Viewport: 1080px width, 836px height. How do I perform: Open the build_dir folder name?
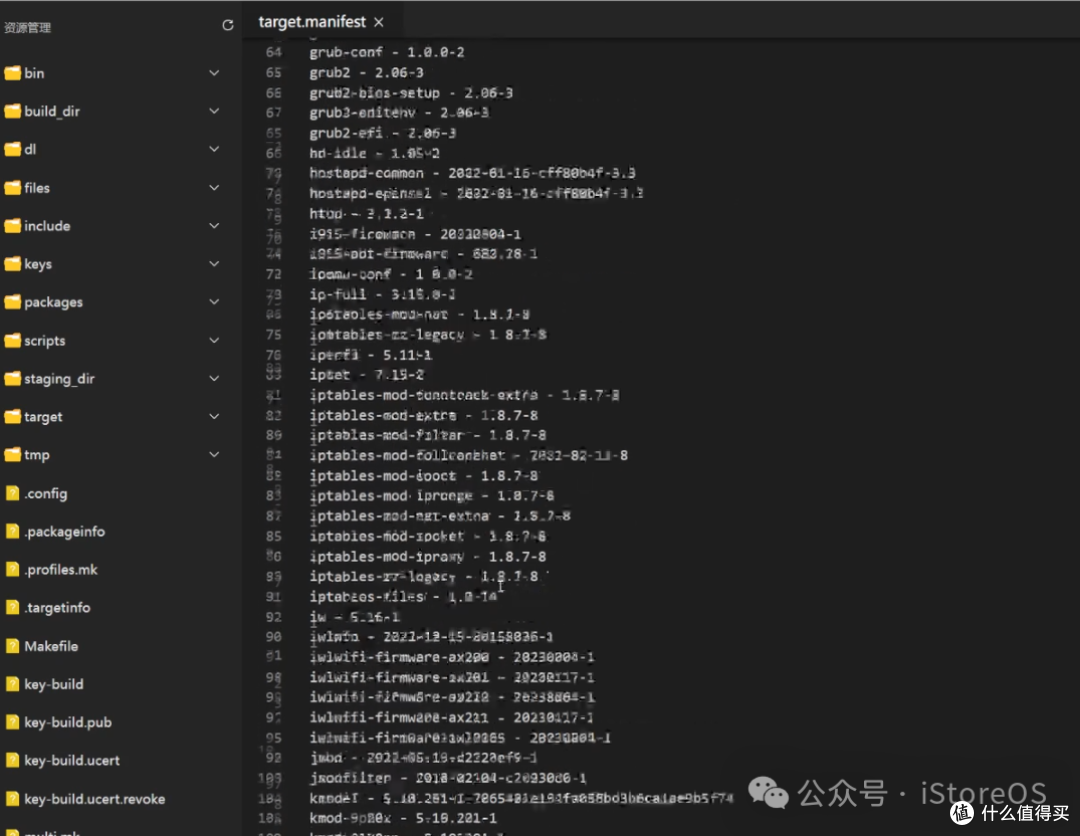tap(52, 111)
